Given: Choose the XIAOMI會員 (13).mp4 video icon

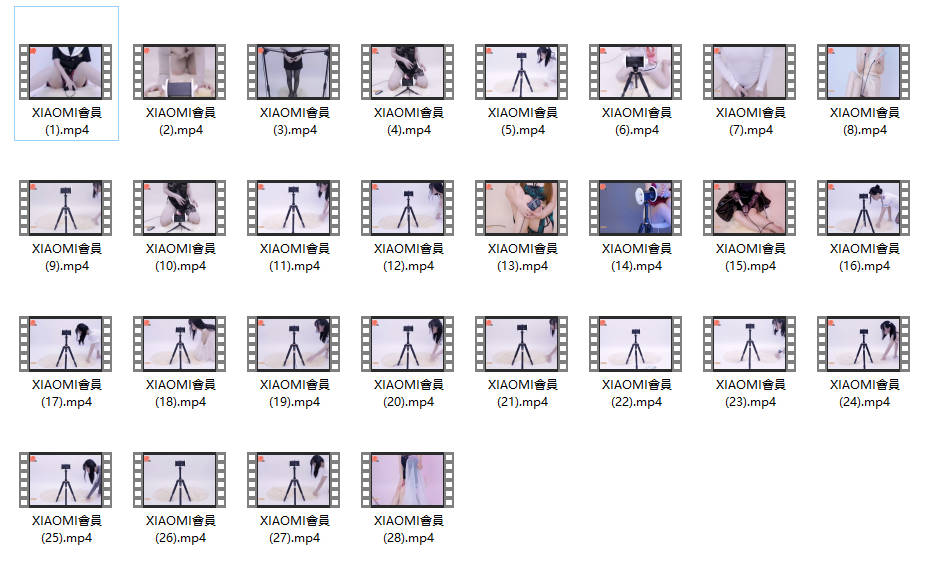Looking at the screenshot, I should (521, 208).
